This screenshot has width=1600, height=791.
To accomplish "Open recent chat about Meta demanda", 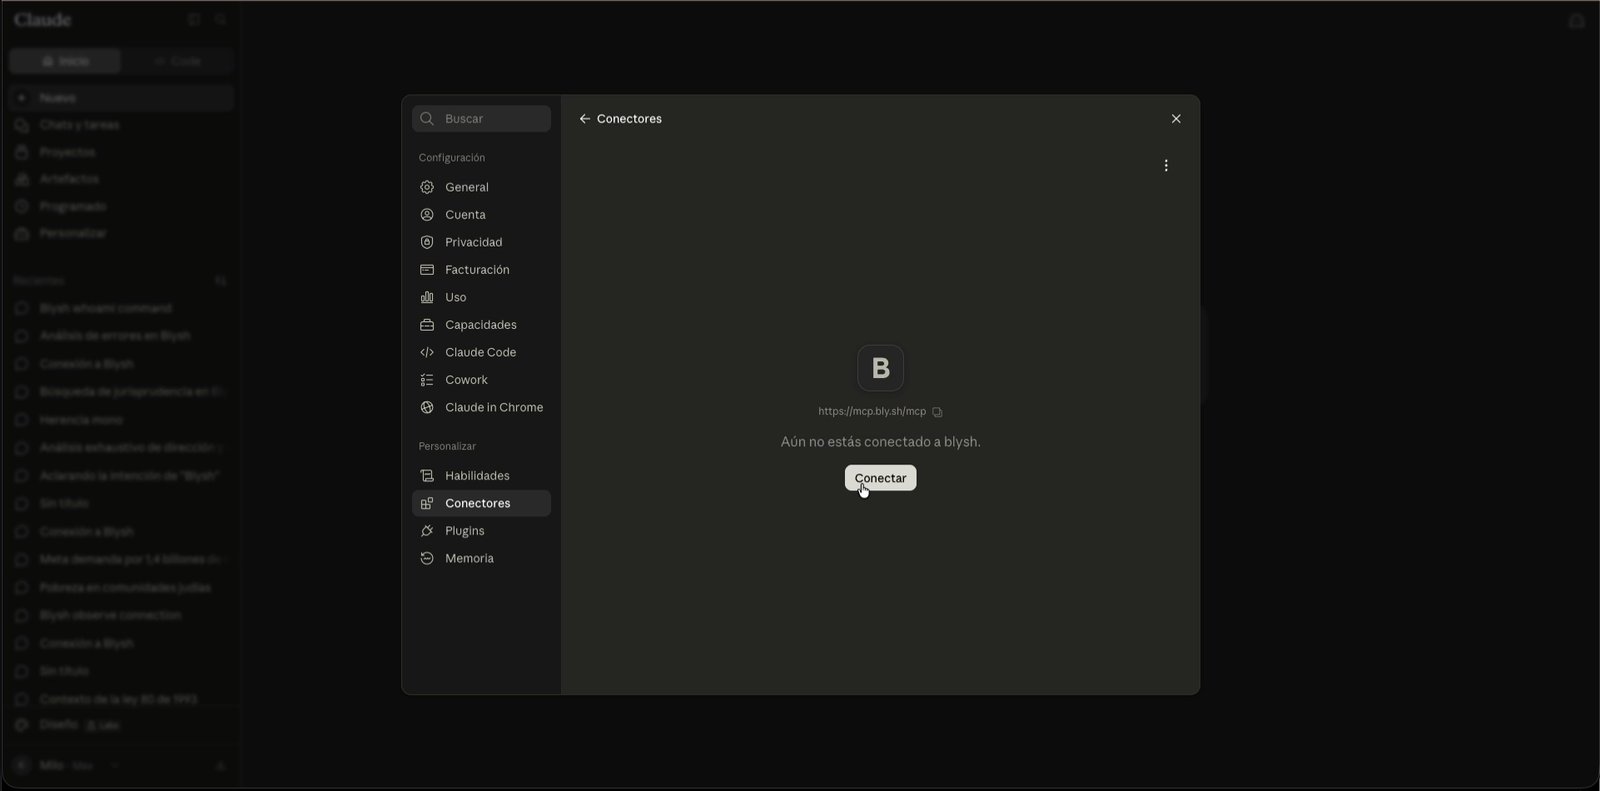I will click(x=121, y=560).
